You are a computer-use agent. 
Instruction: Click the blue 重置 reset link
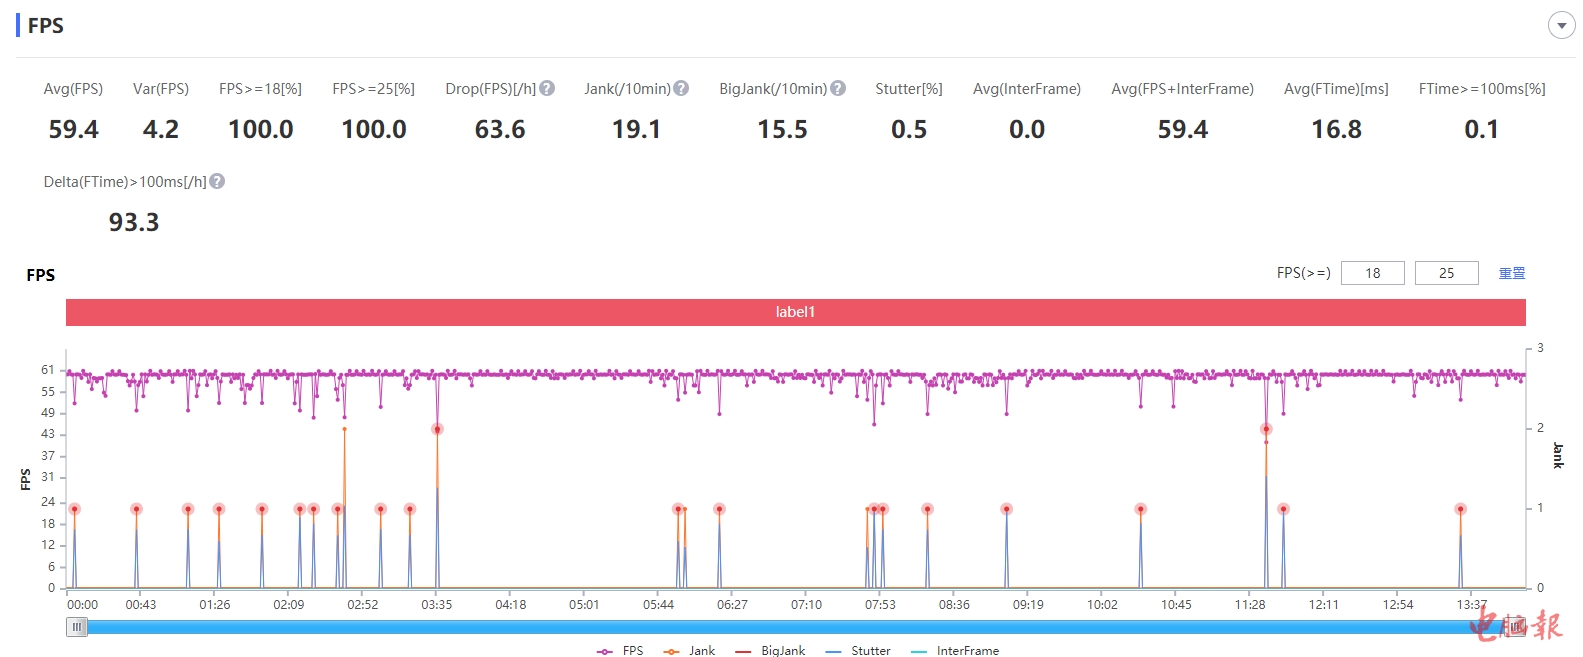point(1511,273)
